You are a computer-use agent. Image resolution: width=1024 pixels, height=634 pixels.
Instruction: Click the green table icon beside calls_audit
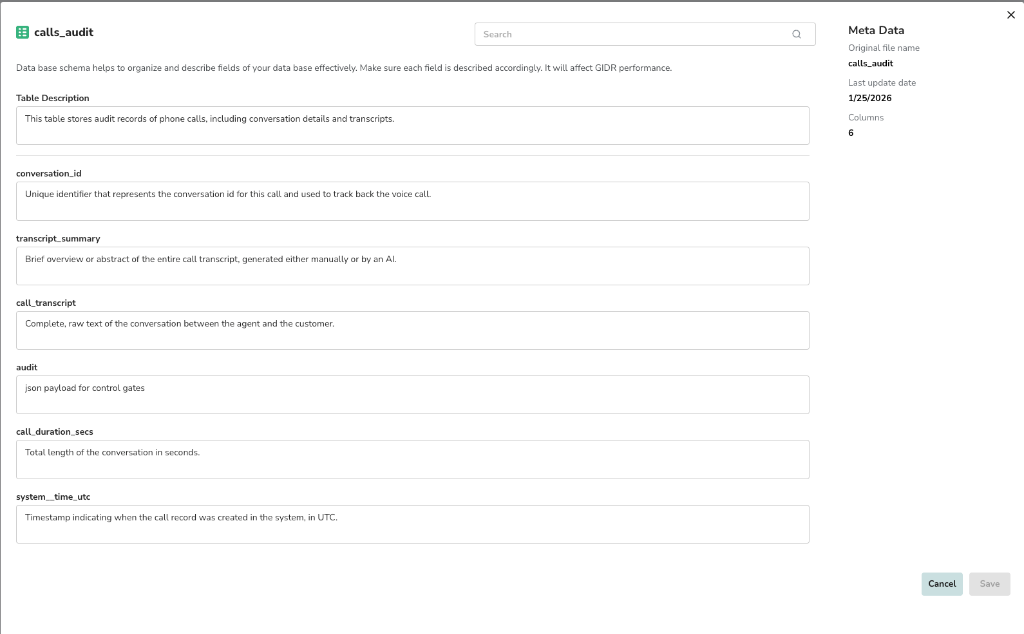tap(21, 31)
